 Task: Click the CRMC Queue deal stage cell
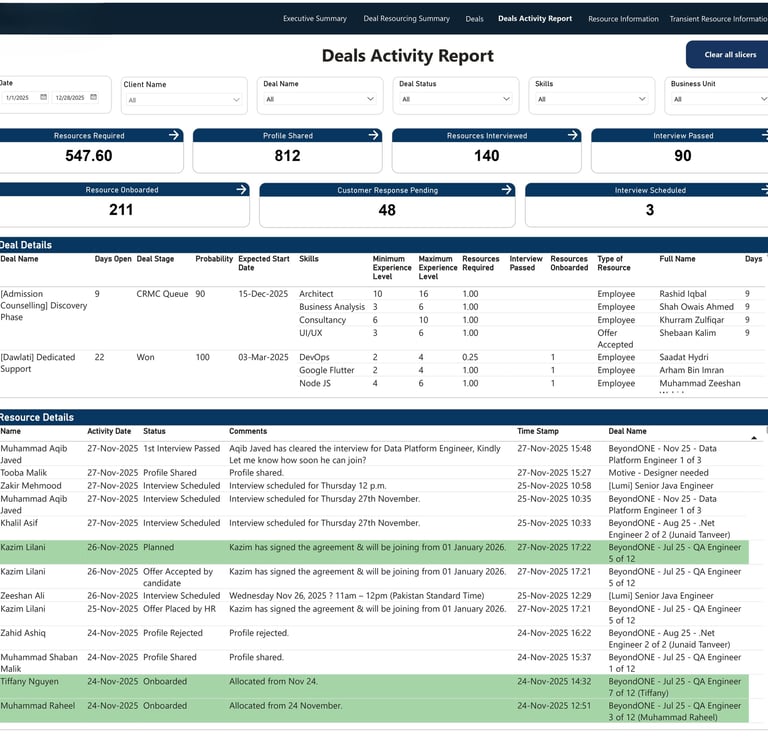click(162, 294)
